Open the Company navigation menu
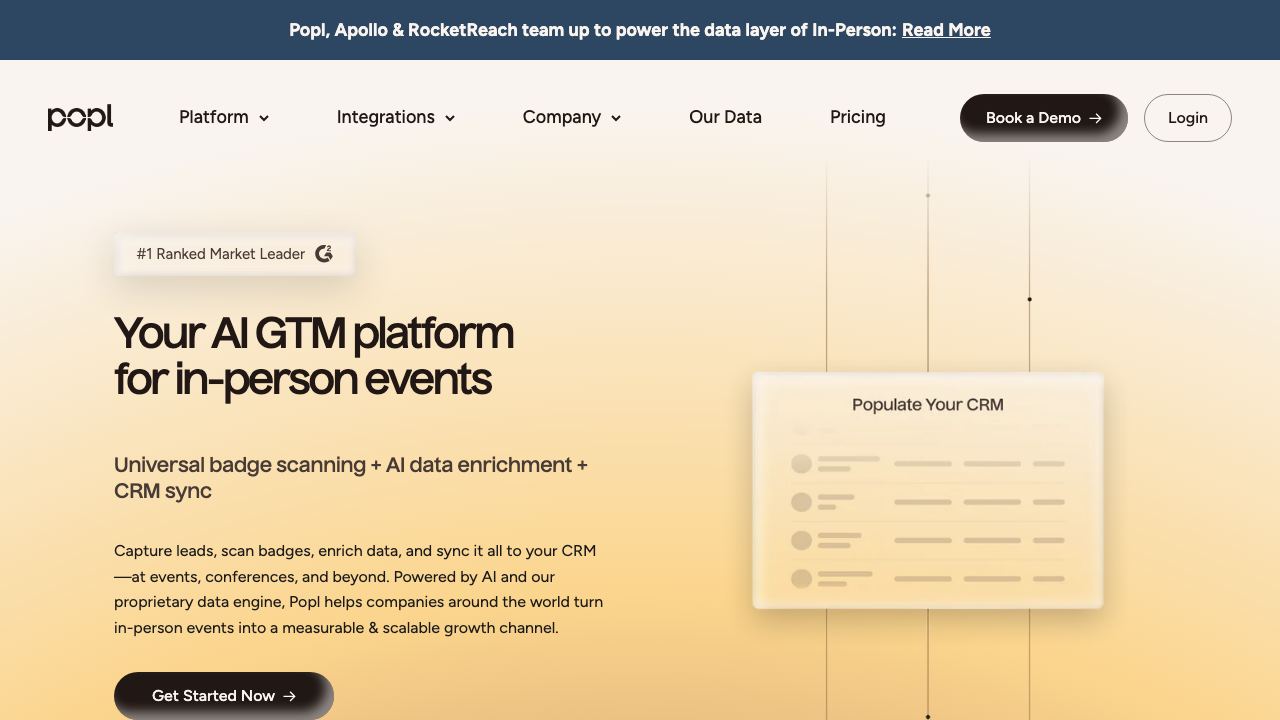1280x720 pixels. (x=572, y=117)
